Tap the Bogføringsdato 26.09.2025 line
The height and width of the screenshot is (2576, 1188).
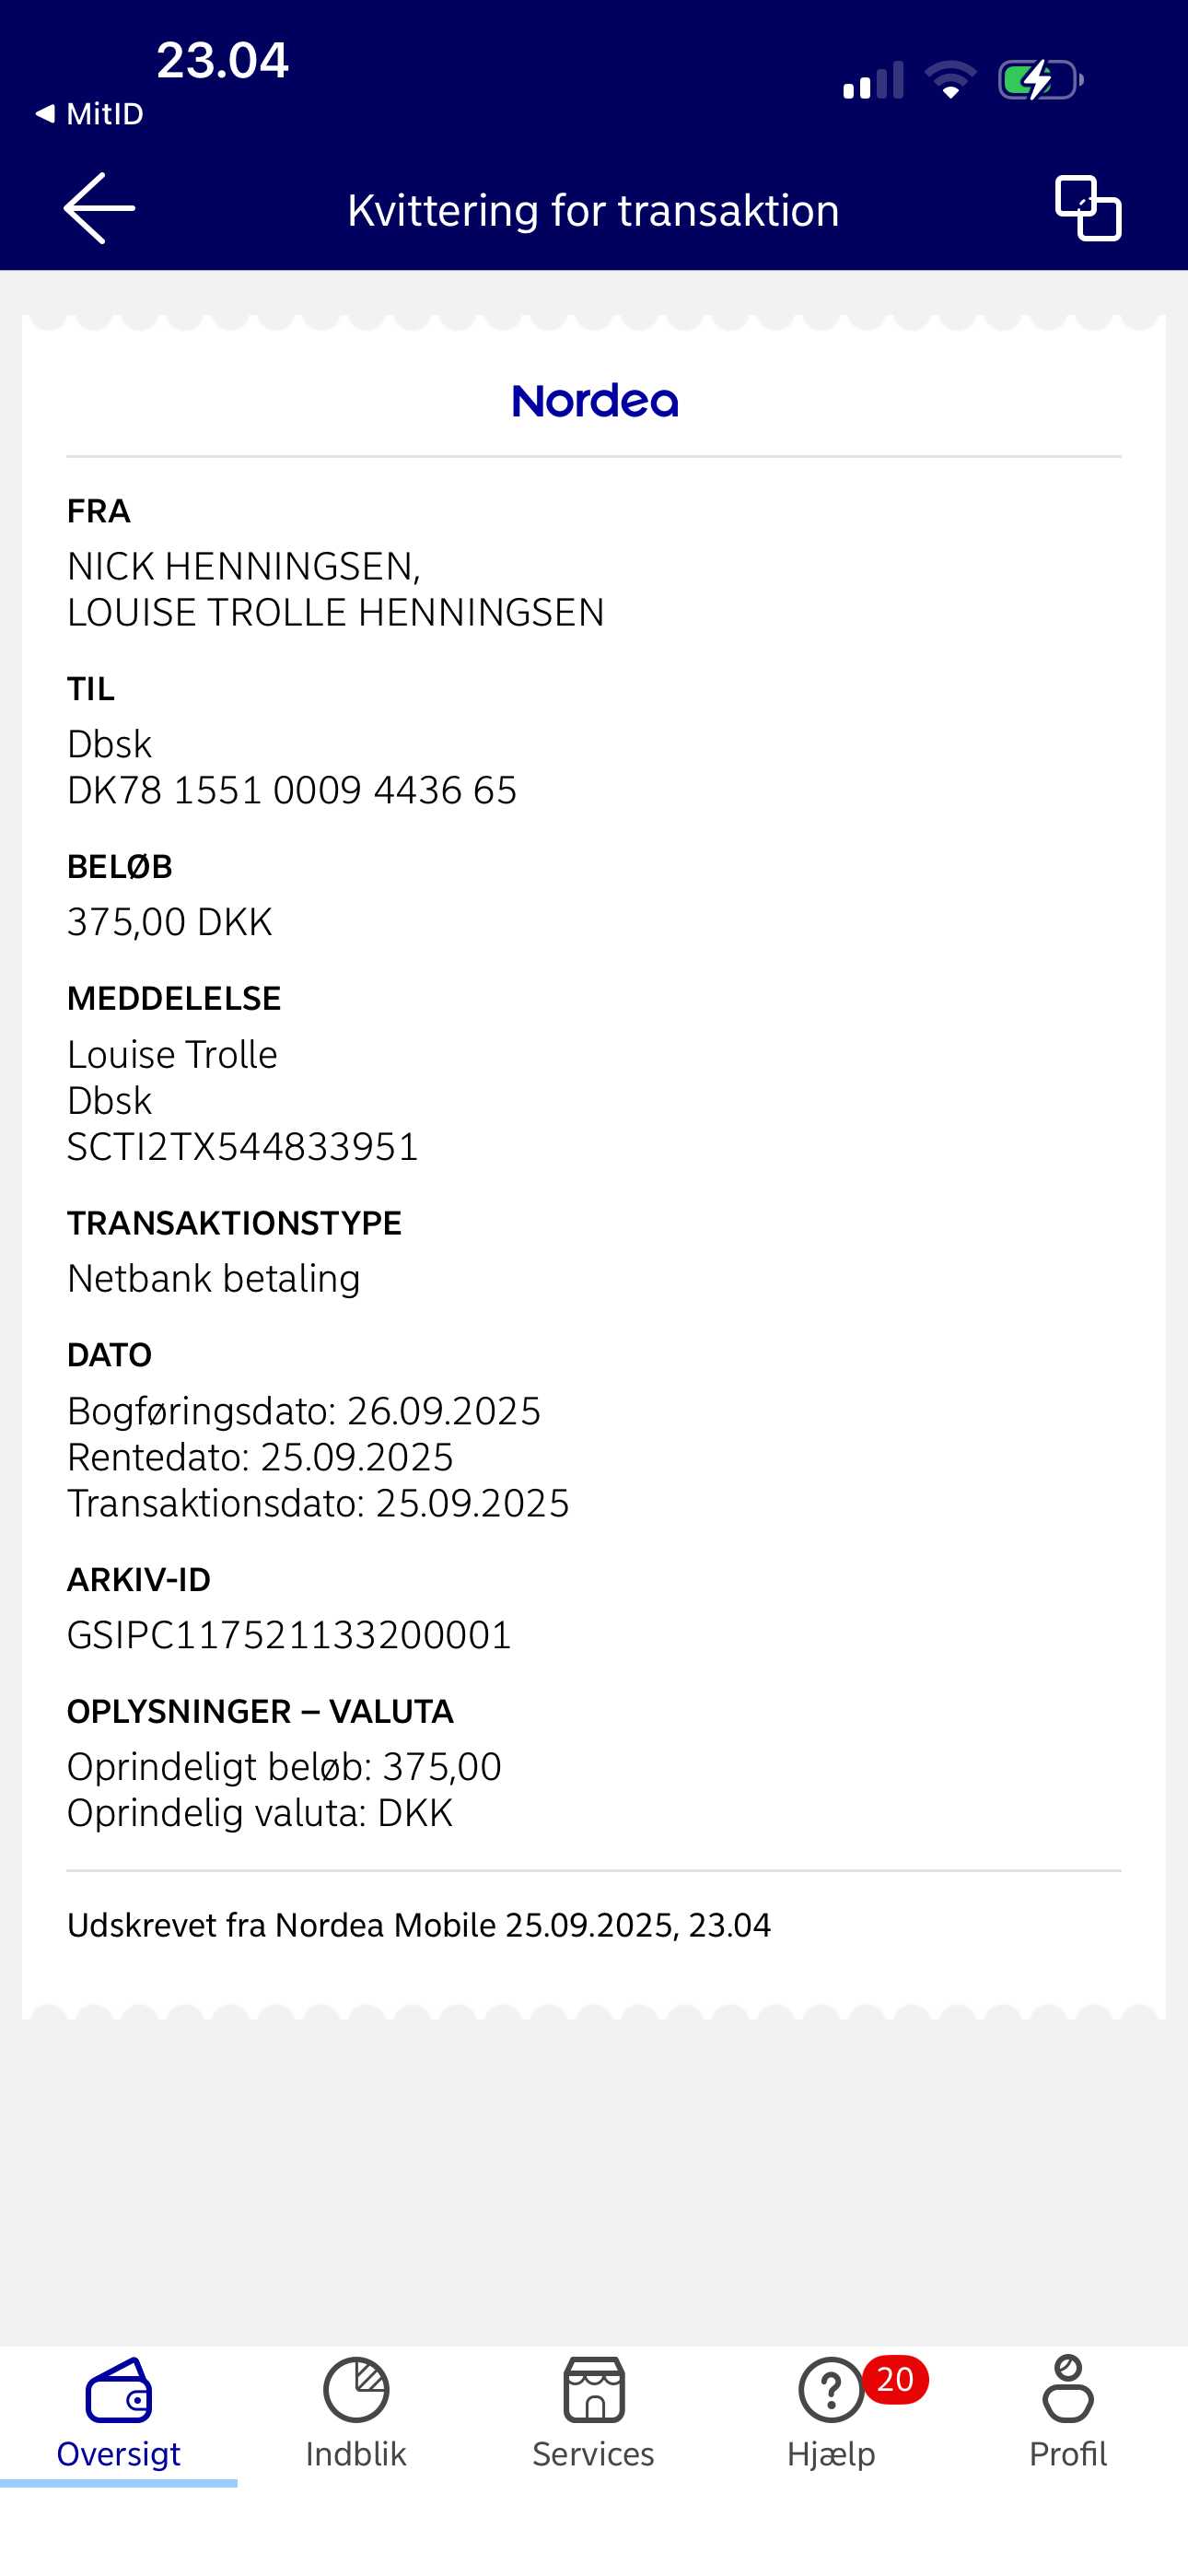(x=304, y=1411)
